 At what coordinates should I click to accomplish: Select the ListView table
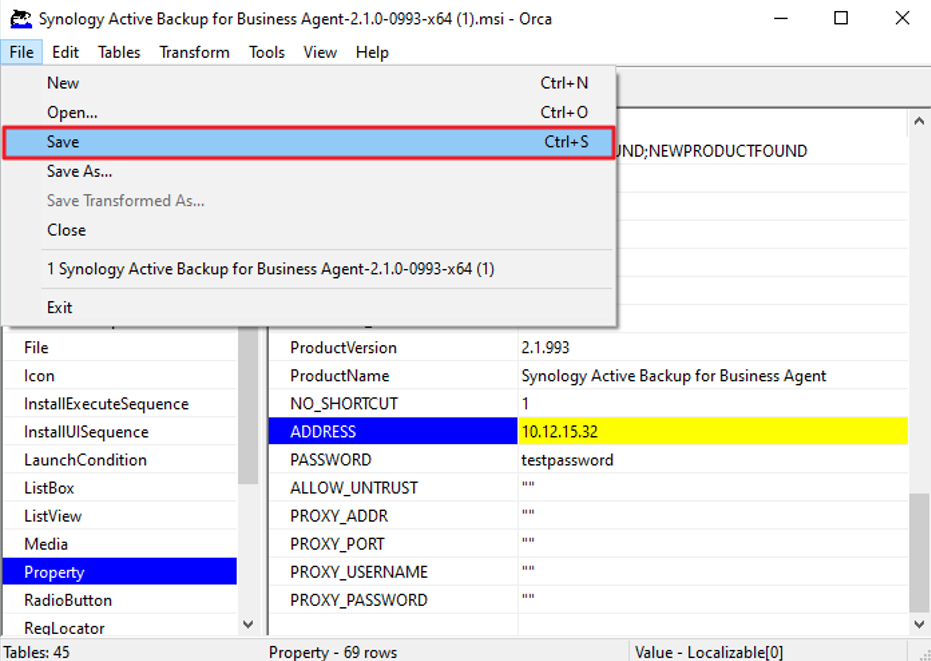click(120, 516)
